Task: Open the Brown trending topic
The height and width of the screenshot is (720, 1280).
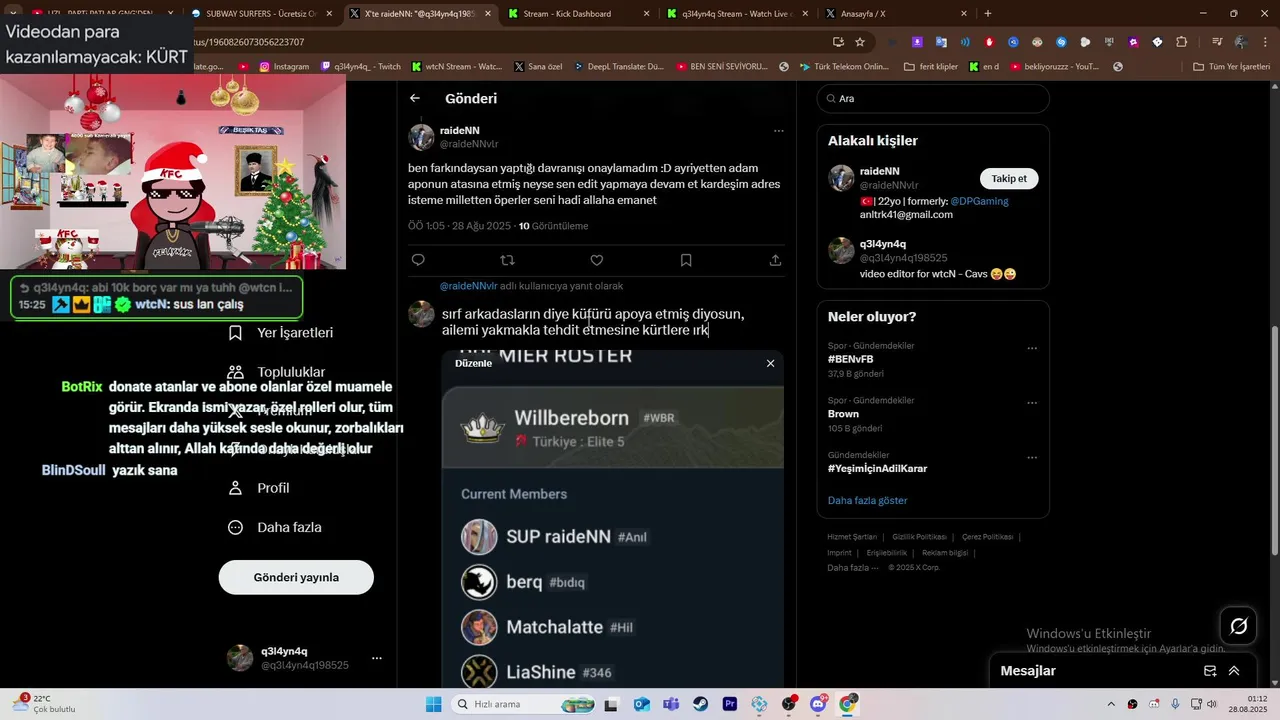Action: pos(843,413)
